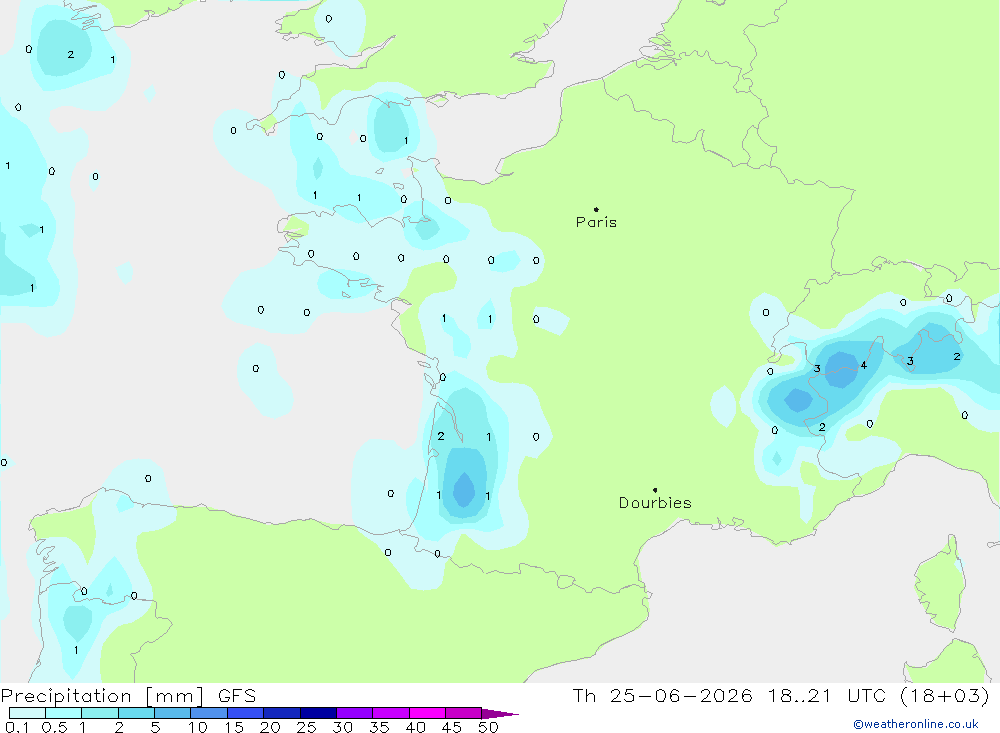1000x733 pixels.
Task: Click the '4' precipitation value on the map
Action: click(x=864, y=365)
